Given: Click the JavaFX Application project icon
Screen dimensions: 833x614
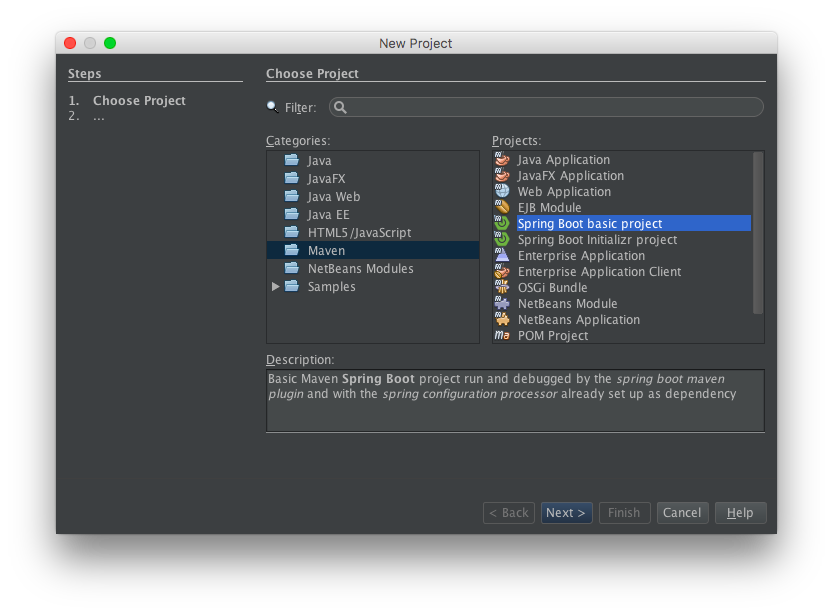Looking at the screenshot, I should 502,175.
